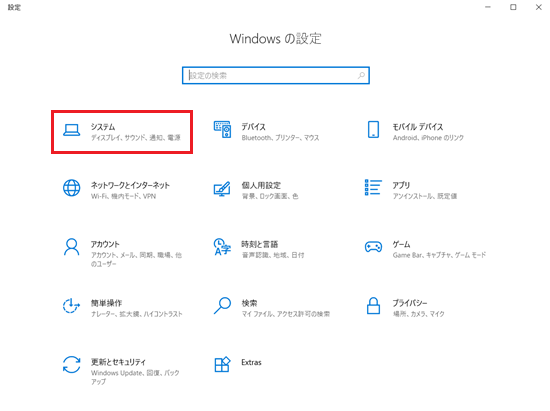The image size is (550, 411).
Task: Open the アプリ list icon
Action: pos(373,187)
